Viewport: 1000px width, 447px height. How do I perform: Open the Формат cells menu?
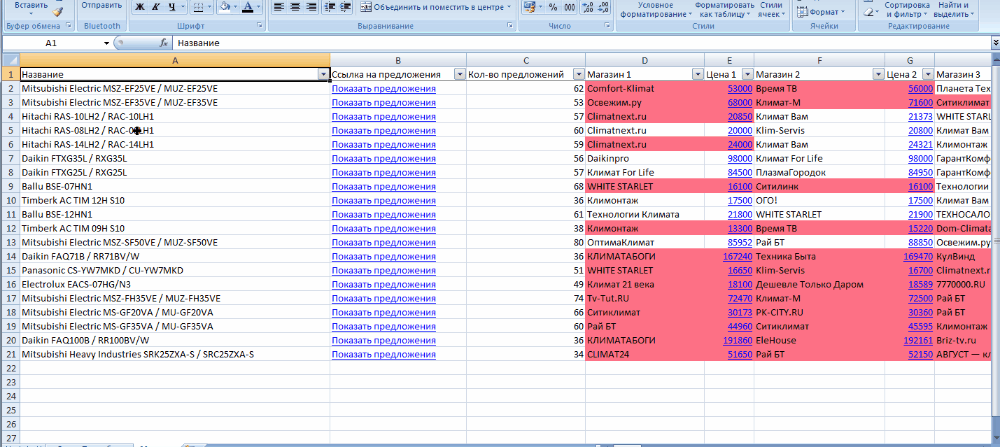[x=821, y=11]
